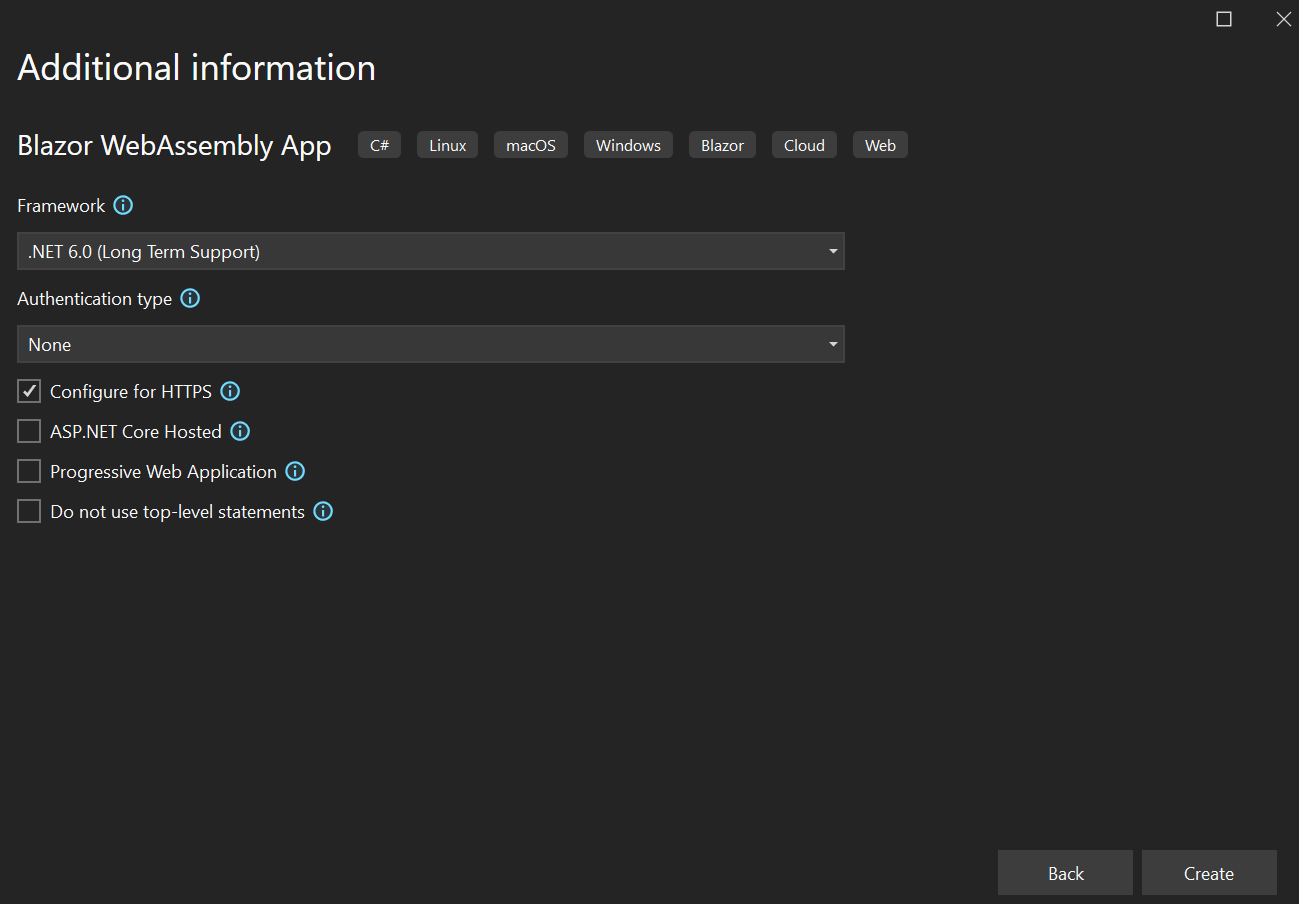Click the Framework info icon
1299x904 pixels.
[x=123, y=205]
